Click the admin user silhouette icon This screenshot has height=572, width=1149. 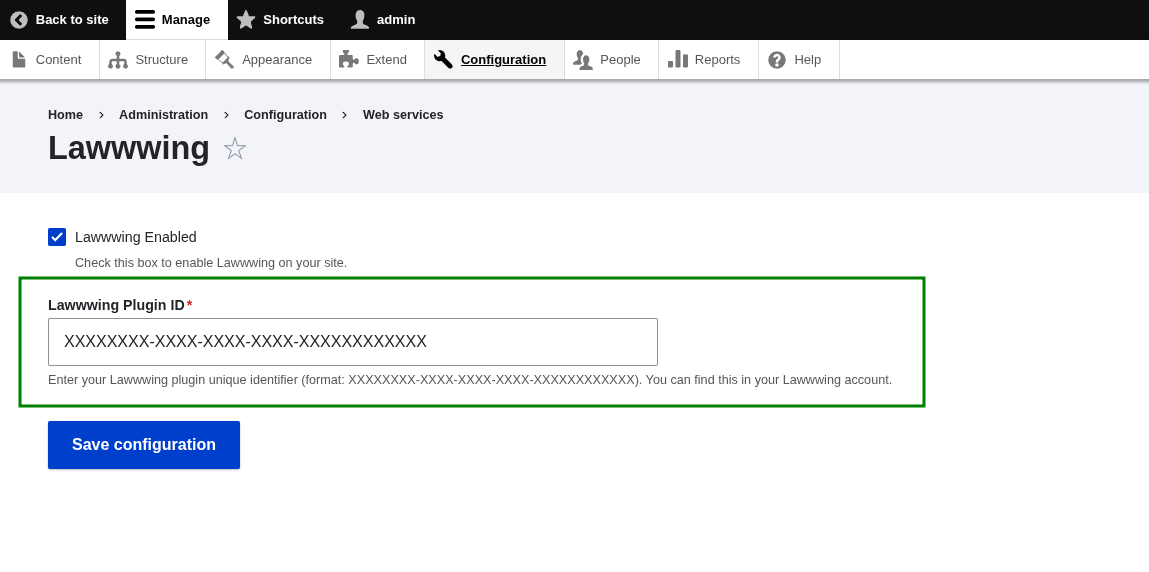click(360, 20)
